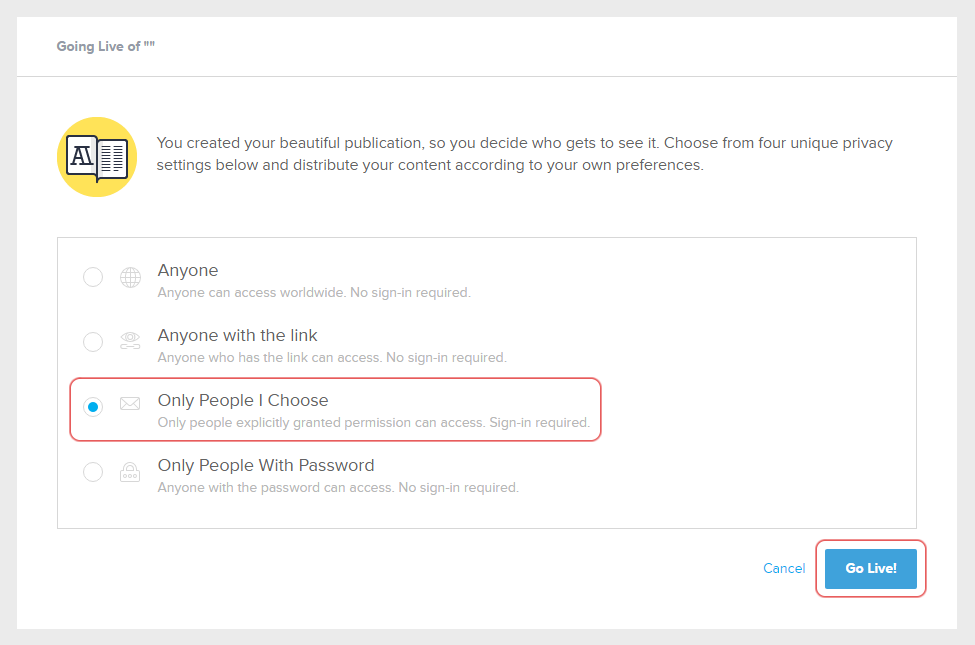
Task: Click the "Only People I Choose" title text
Action: point(243,400)
